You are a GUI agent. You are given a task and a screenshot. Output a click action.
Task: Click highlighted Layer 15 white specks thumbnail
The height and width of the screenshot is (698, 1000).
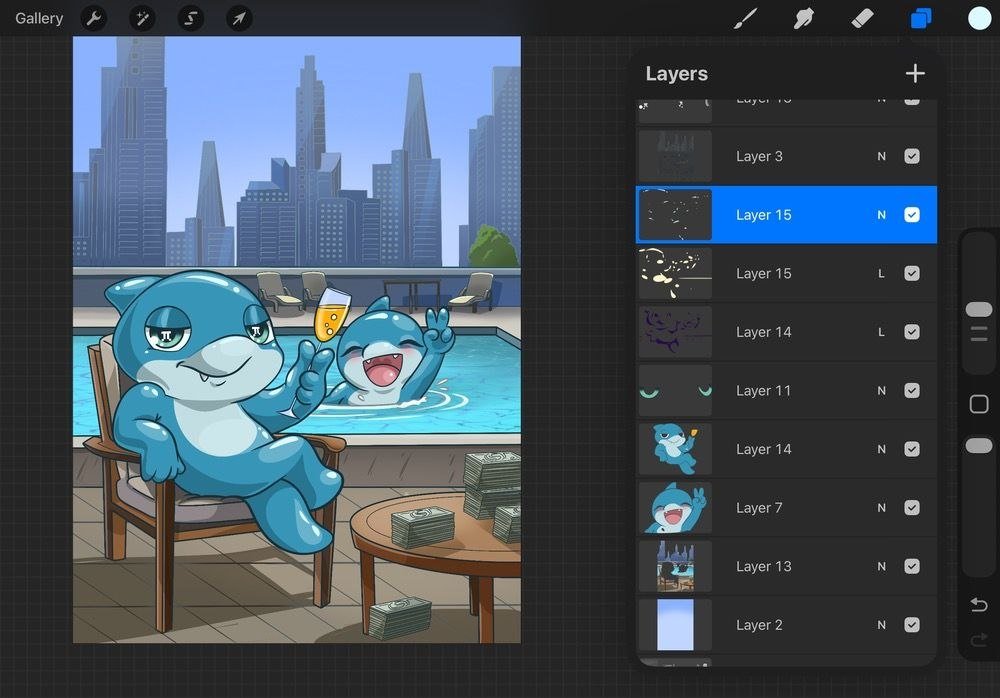(675, 215)
